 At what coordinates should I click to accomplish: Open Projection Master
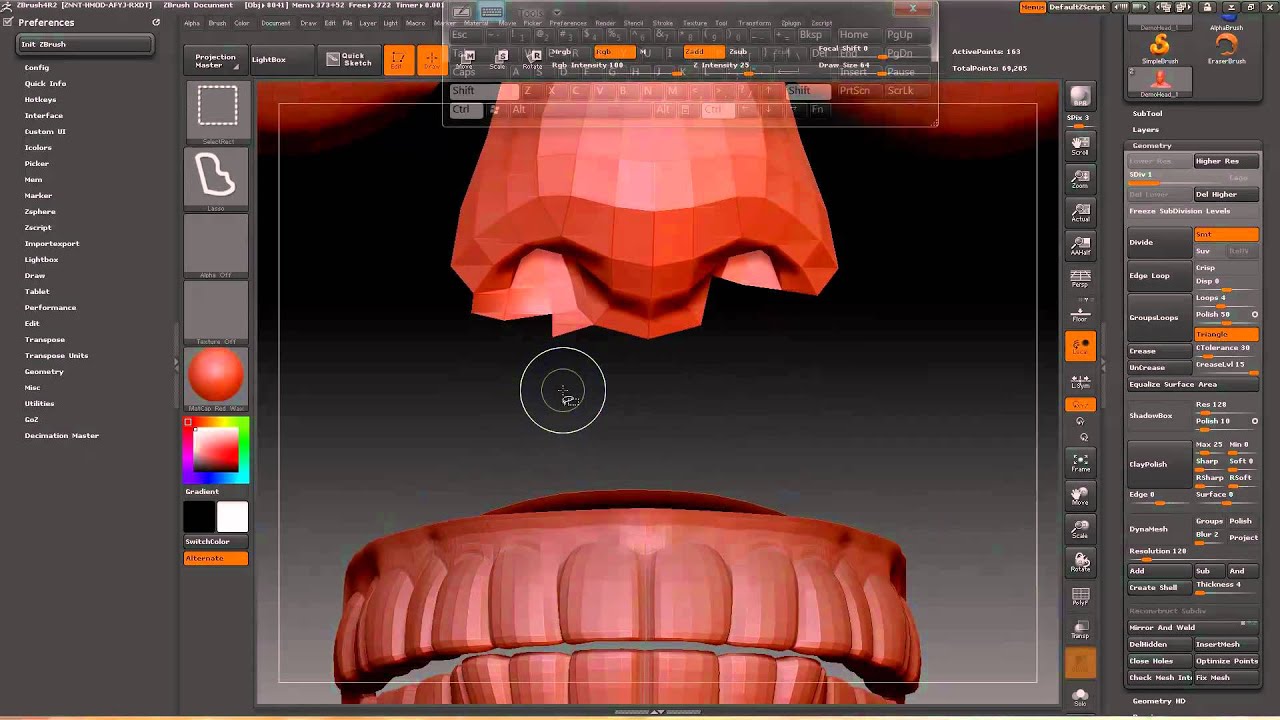(215, 60)
